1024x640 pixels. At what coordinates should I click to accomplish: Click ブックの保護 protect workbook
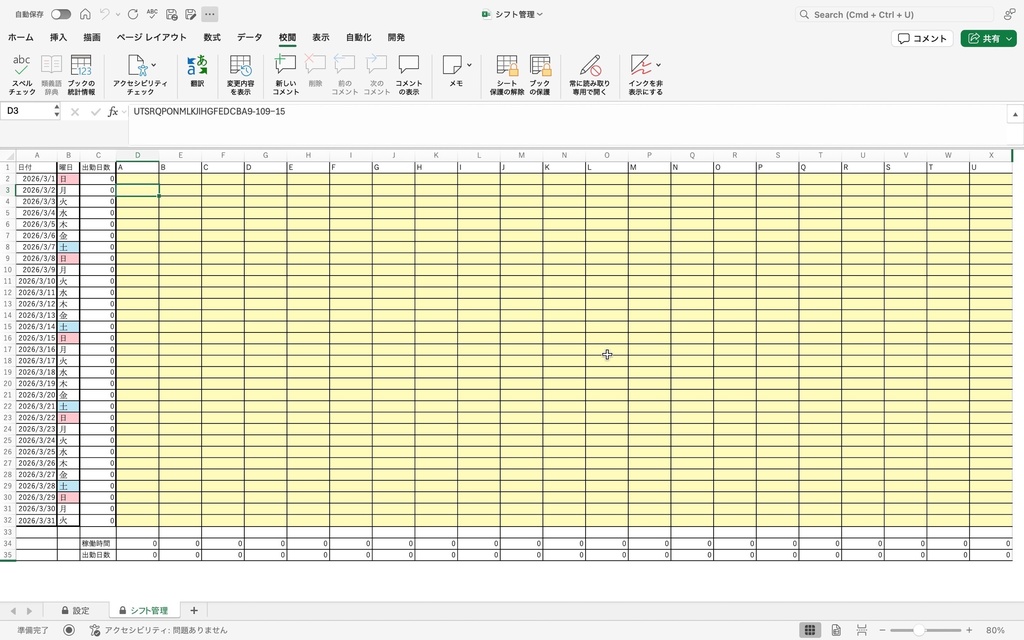pyautogui.click(x=539, y=74)
